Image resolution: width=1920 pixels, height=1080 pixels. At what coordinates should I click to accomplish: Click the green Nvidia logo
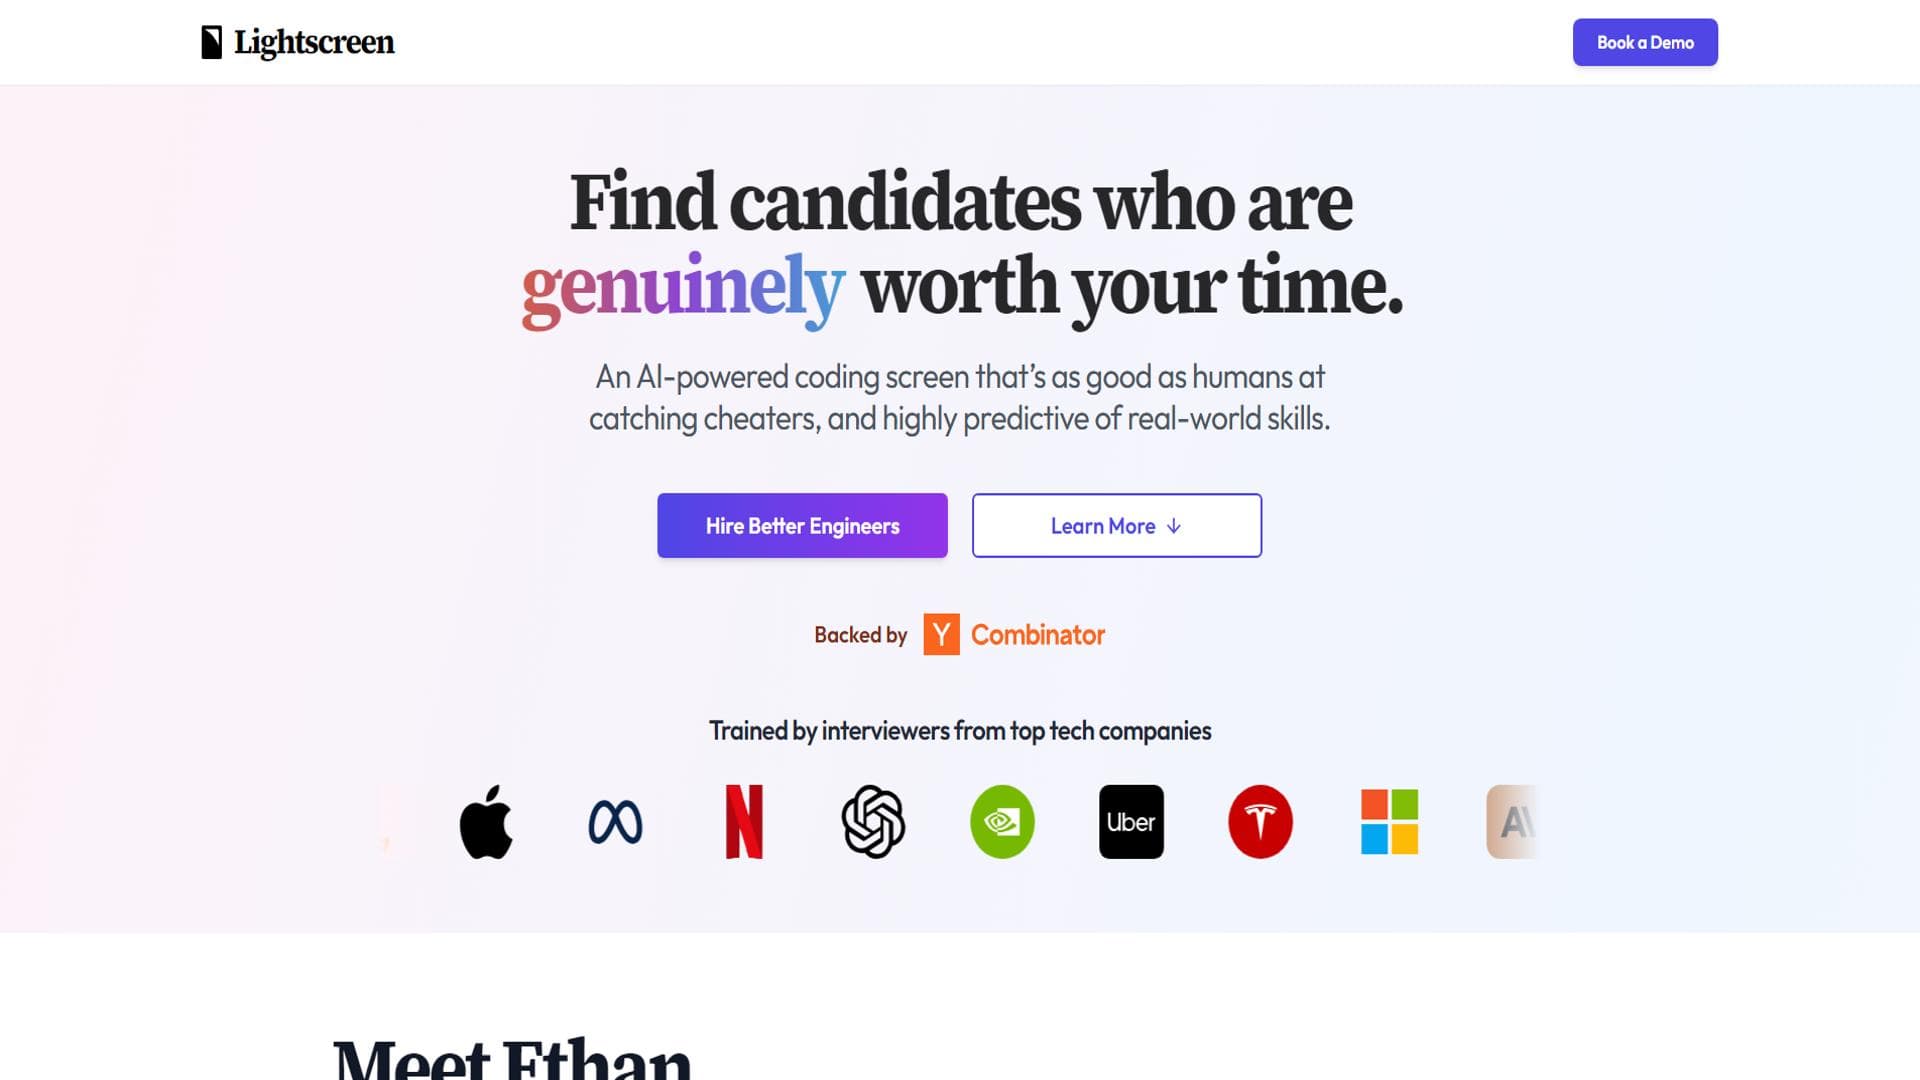coord(1002,822)
